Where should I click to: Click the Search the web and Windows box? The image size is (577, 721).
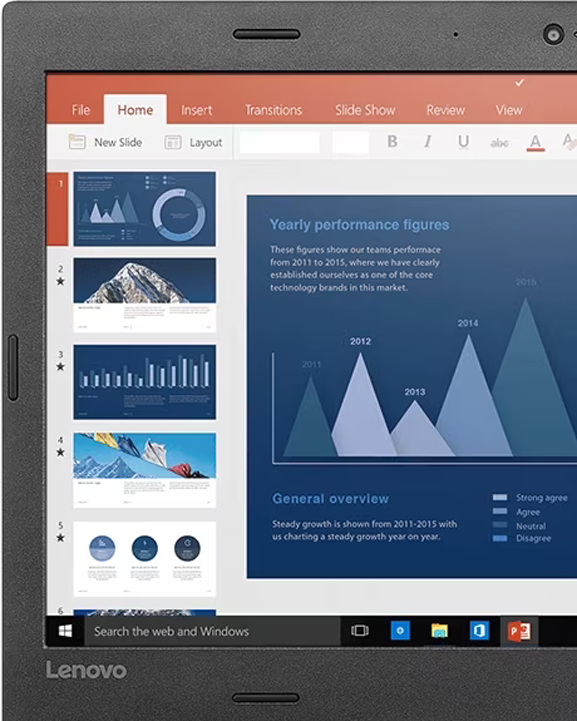pos(212,631)
